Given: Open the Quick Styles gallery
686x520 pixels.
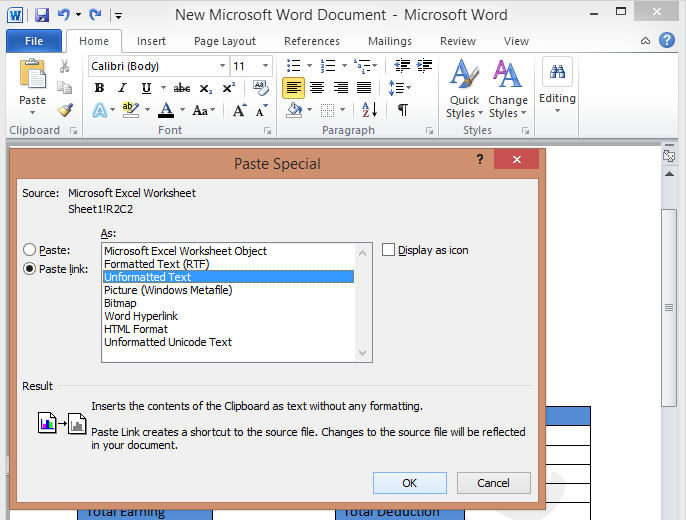Looking at the screenshot, I should 463,90.
